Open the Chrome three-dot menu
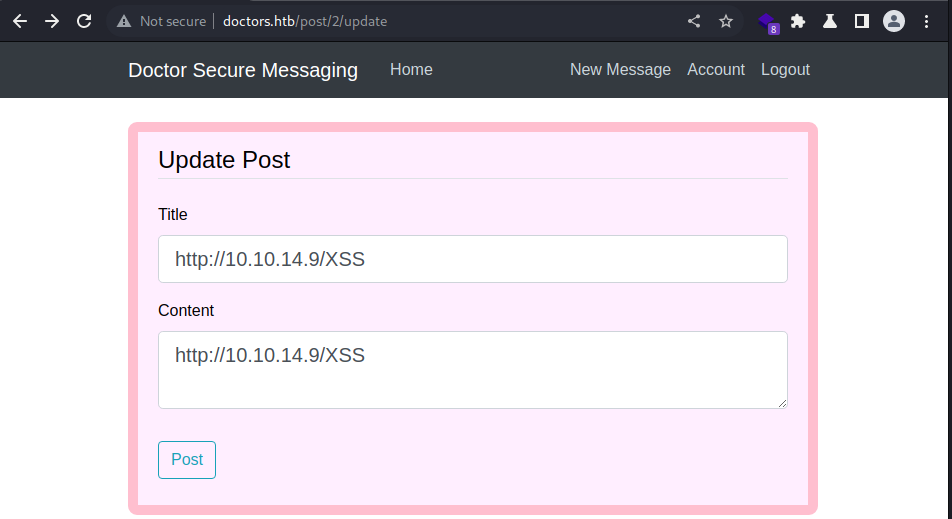Screen dimensions: 952x519 926,21
